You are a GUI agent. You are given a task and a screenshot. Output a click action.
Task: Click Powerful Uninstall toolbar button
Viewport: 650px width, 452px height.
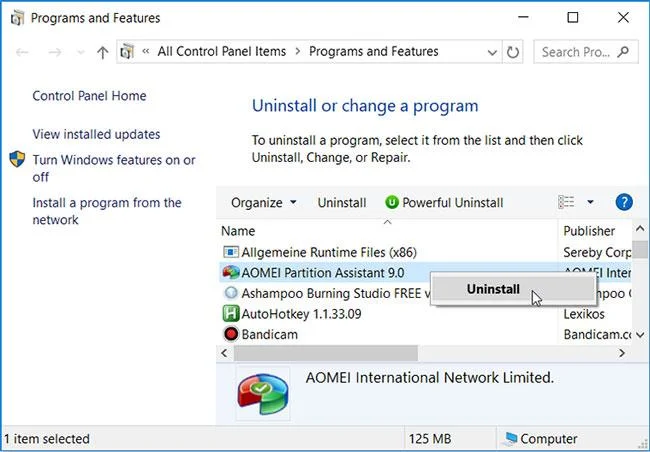[444, 203]
